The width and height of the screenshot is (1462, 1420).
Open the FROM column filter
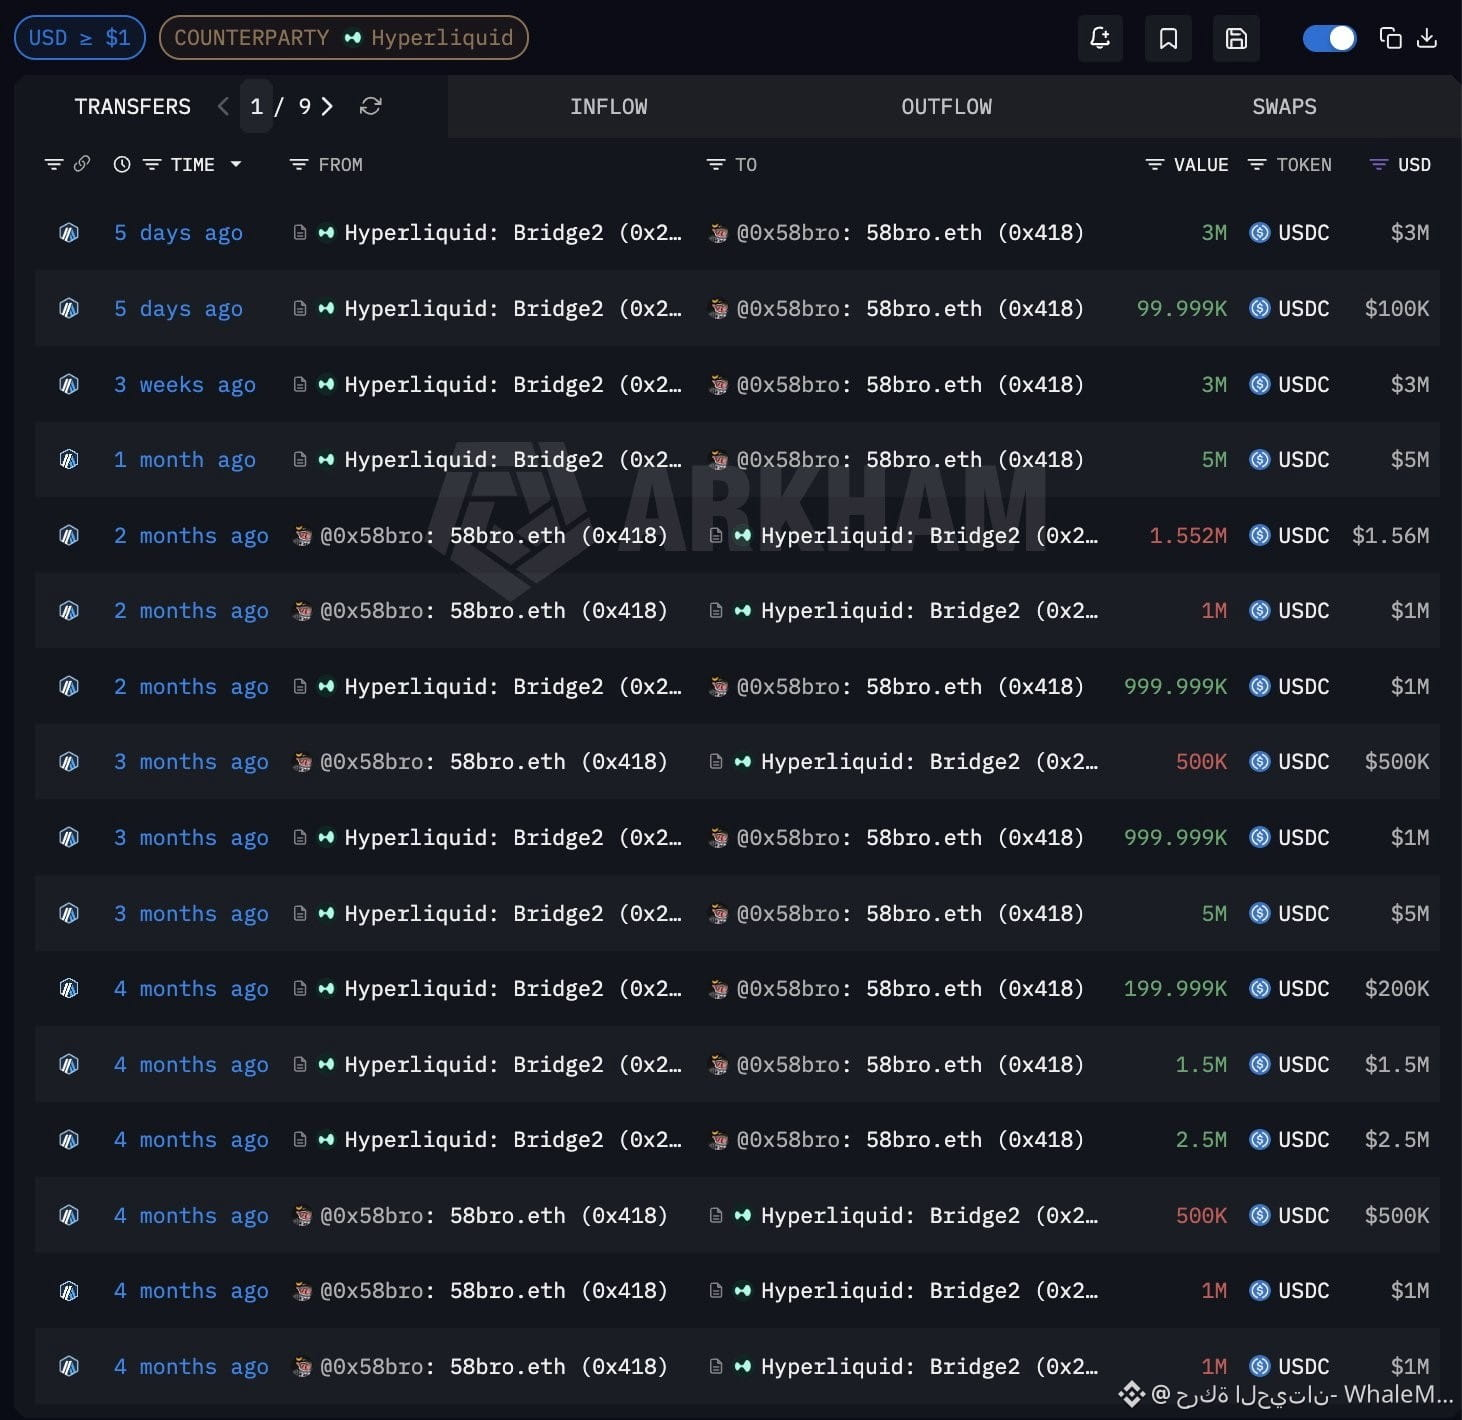point(298,164)
